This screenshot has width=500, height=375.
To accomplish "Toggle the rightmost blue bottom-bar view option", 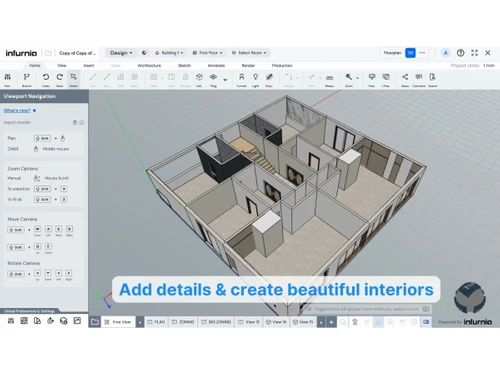I will pyautogui.click(x=426, y=322).
